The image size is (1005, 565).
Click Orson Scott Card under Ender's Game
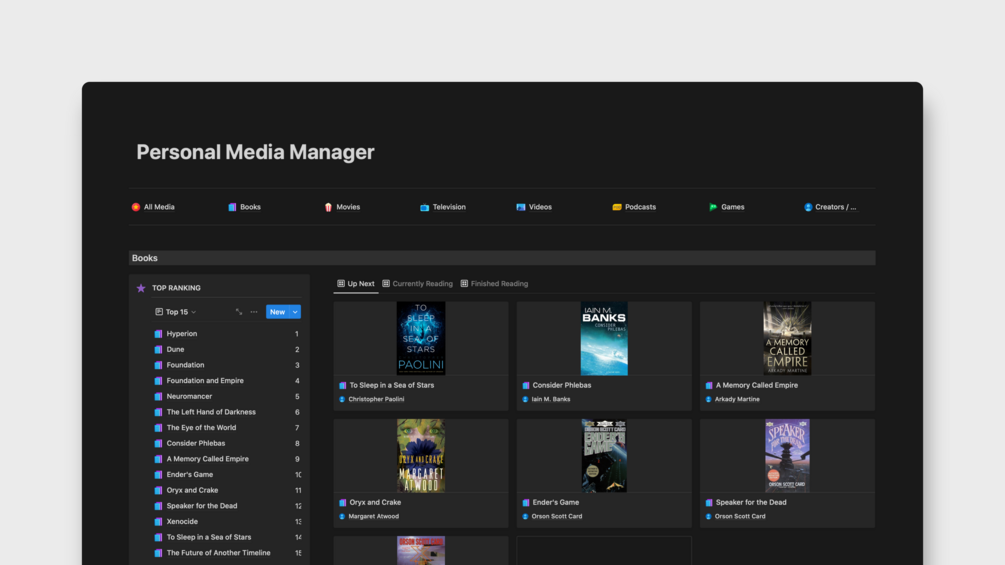point(557,516)
